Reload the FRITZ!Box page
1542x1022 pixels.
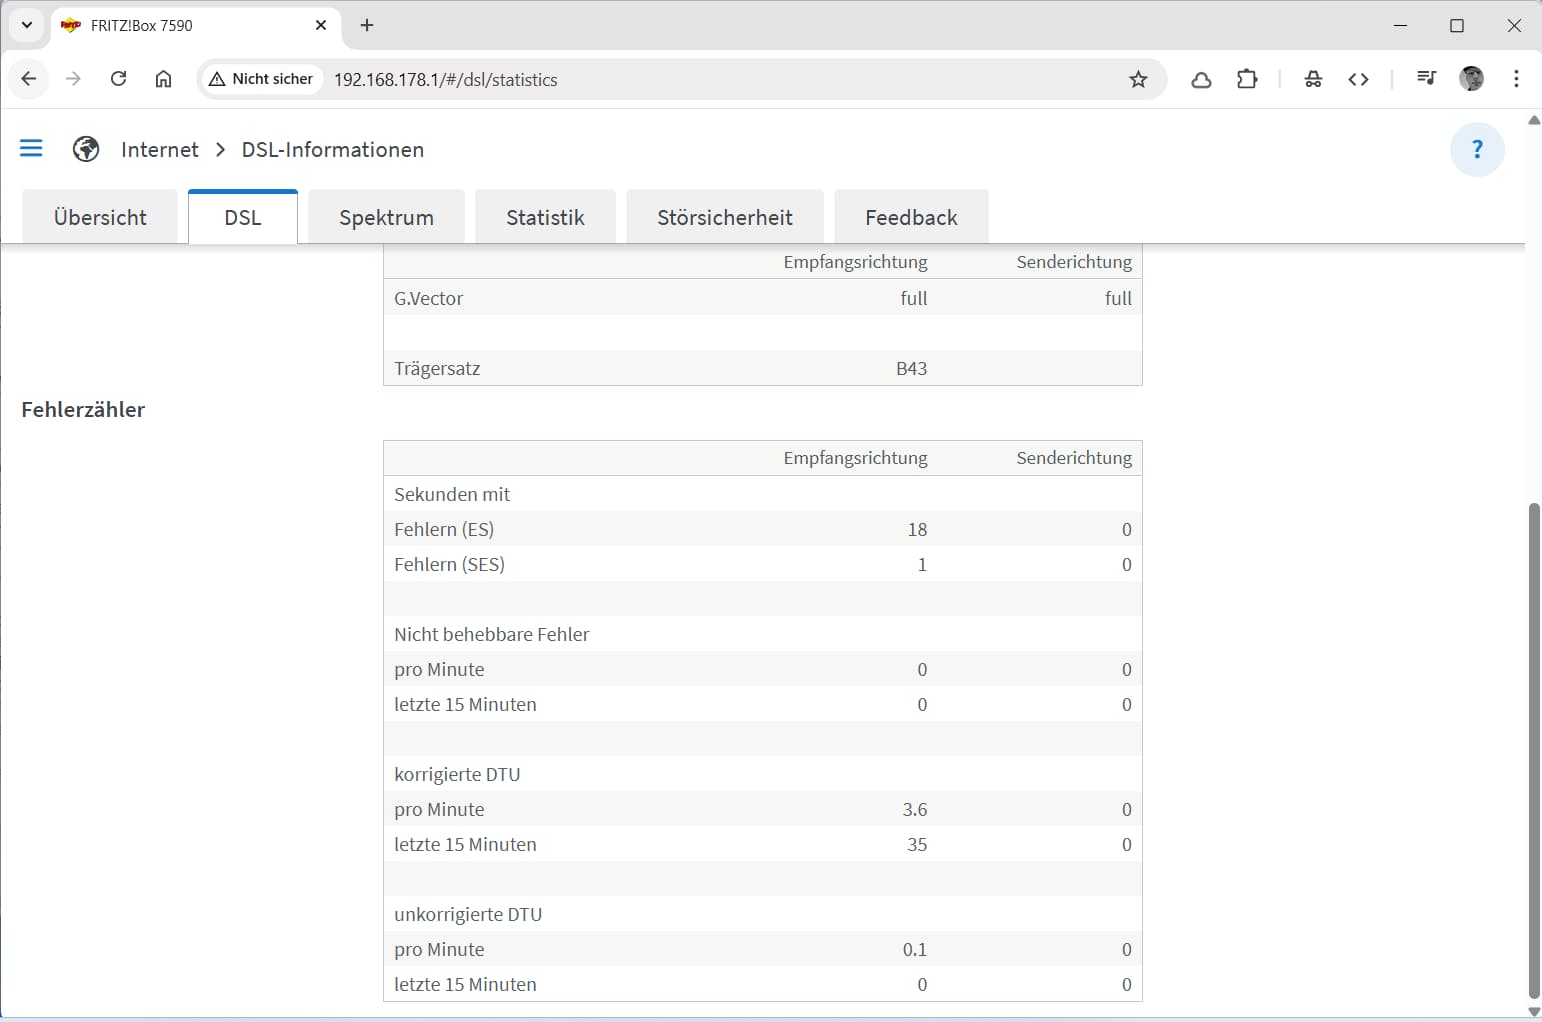[x=118, y=79]
